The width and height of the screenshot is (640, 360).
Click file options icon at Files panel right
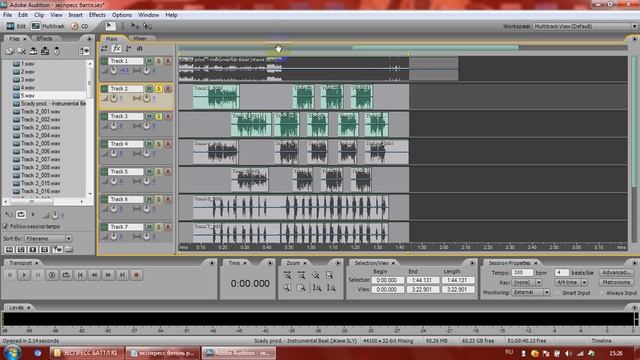coord(84,51)
